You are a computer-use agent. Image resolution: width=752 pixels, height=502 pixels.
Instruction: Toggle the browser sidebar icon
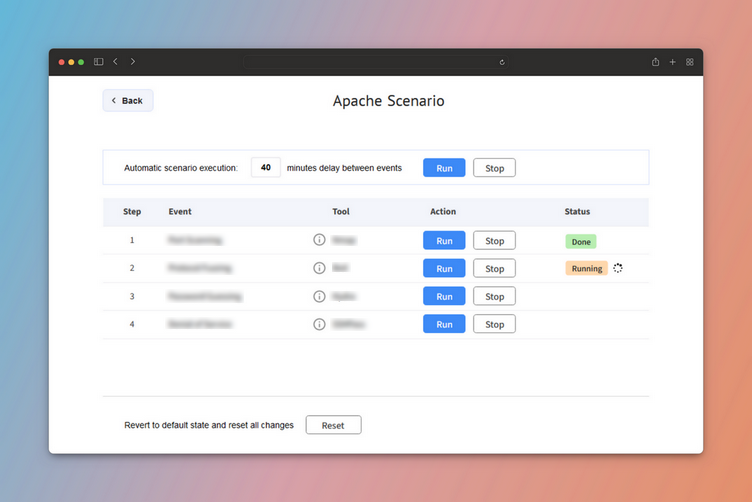98,62
